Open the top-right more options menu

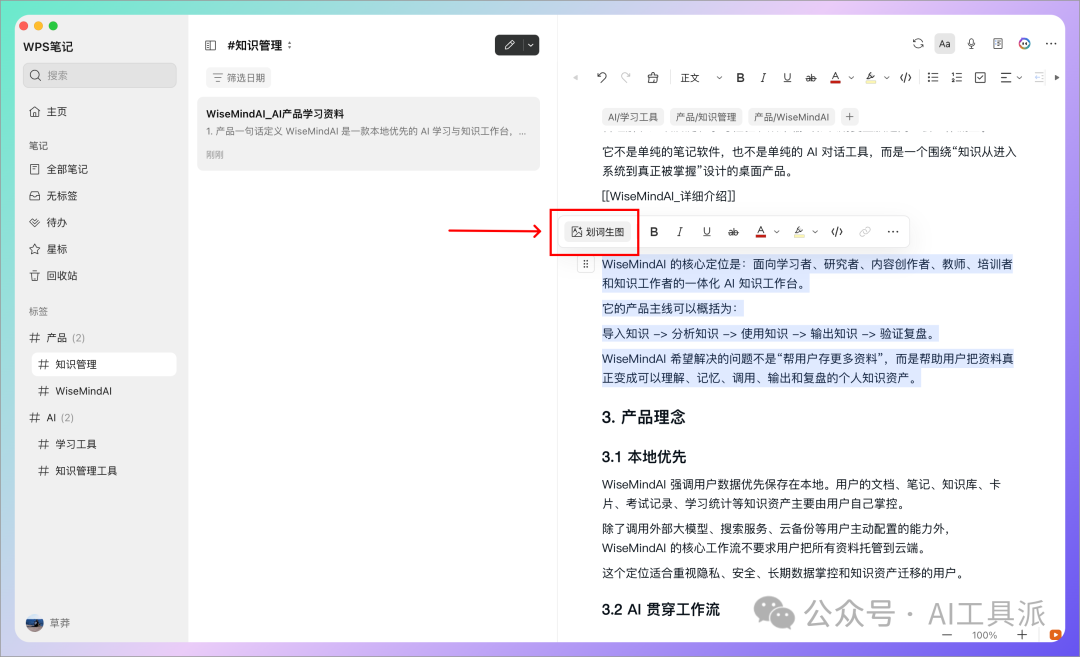(1050, 43)
